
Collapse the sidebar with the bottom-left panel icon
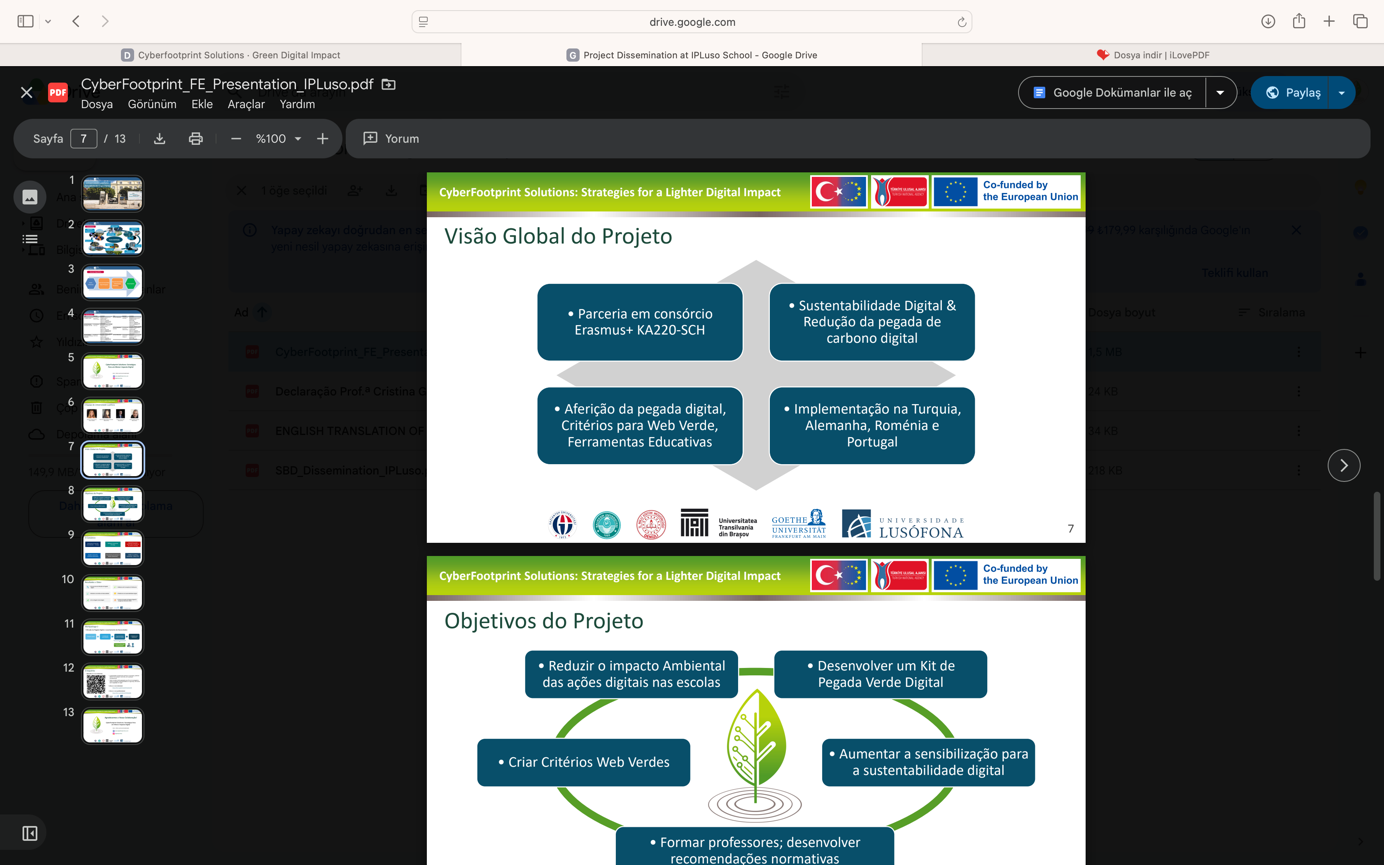pos(30,833)
